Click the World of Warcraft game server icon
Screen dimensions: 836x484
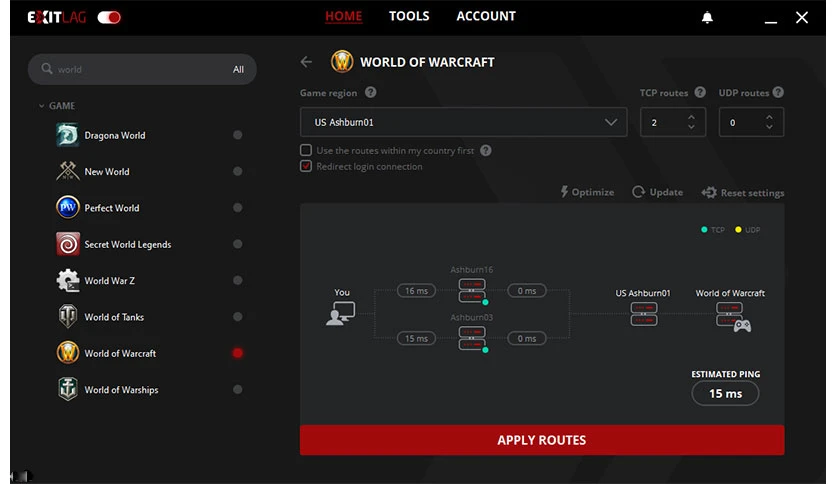coord(734,317)
